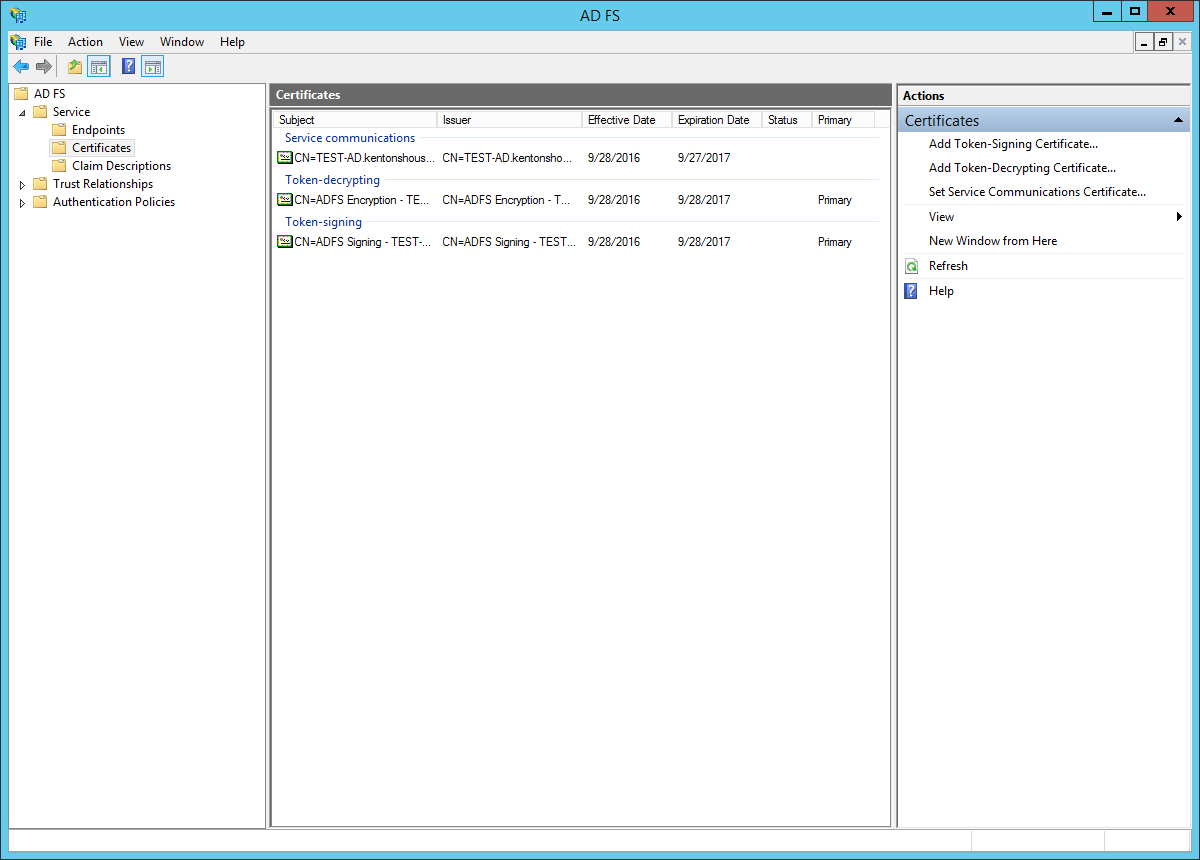Click the Help action link
Viewport: 1200px width, 860px height.
(941, 291)
